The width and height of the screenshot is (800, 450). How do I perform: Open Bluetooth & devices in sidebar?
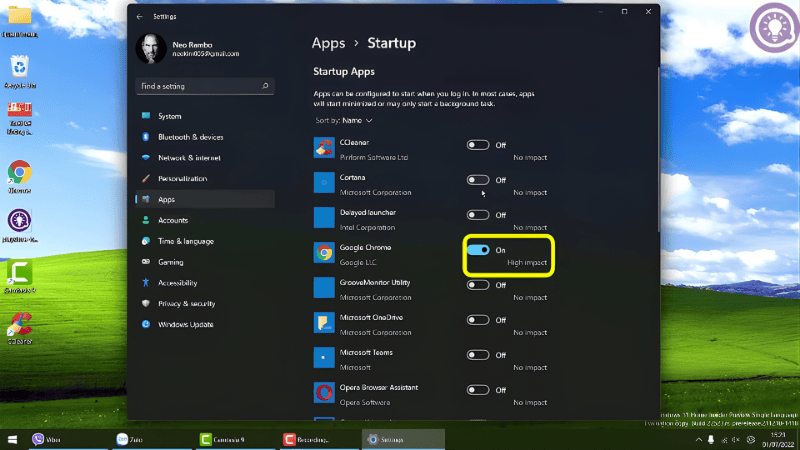click(205, 137)
